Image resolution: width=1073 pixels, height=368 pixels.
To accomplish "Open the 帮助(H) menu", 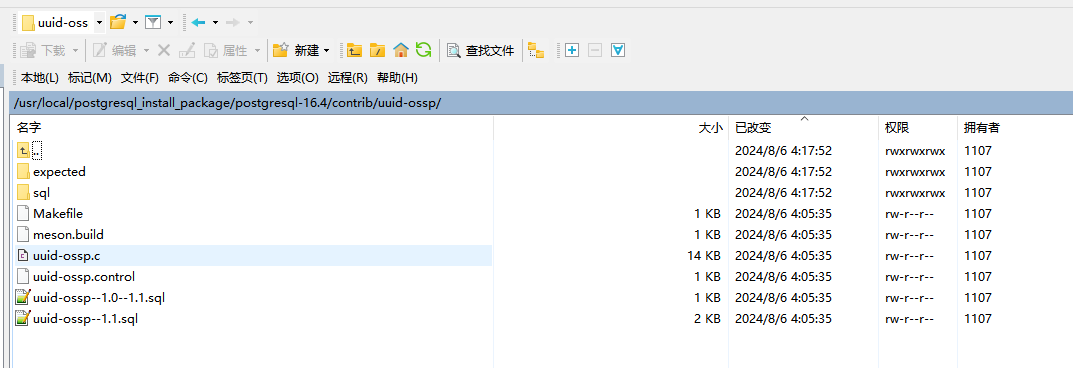I will 398,77.
